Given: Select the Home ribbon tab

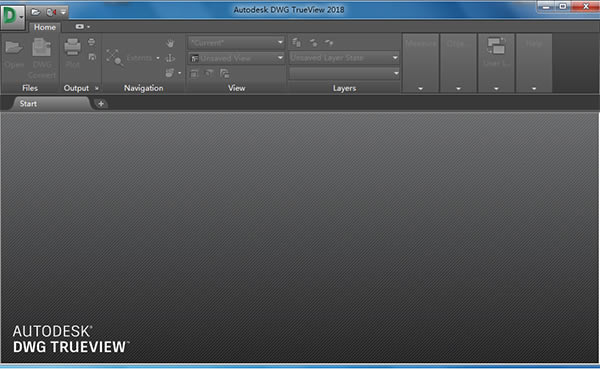Looking at the screenshot, I should 45,27.
